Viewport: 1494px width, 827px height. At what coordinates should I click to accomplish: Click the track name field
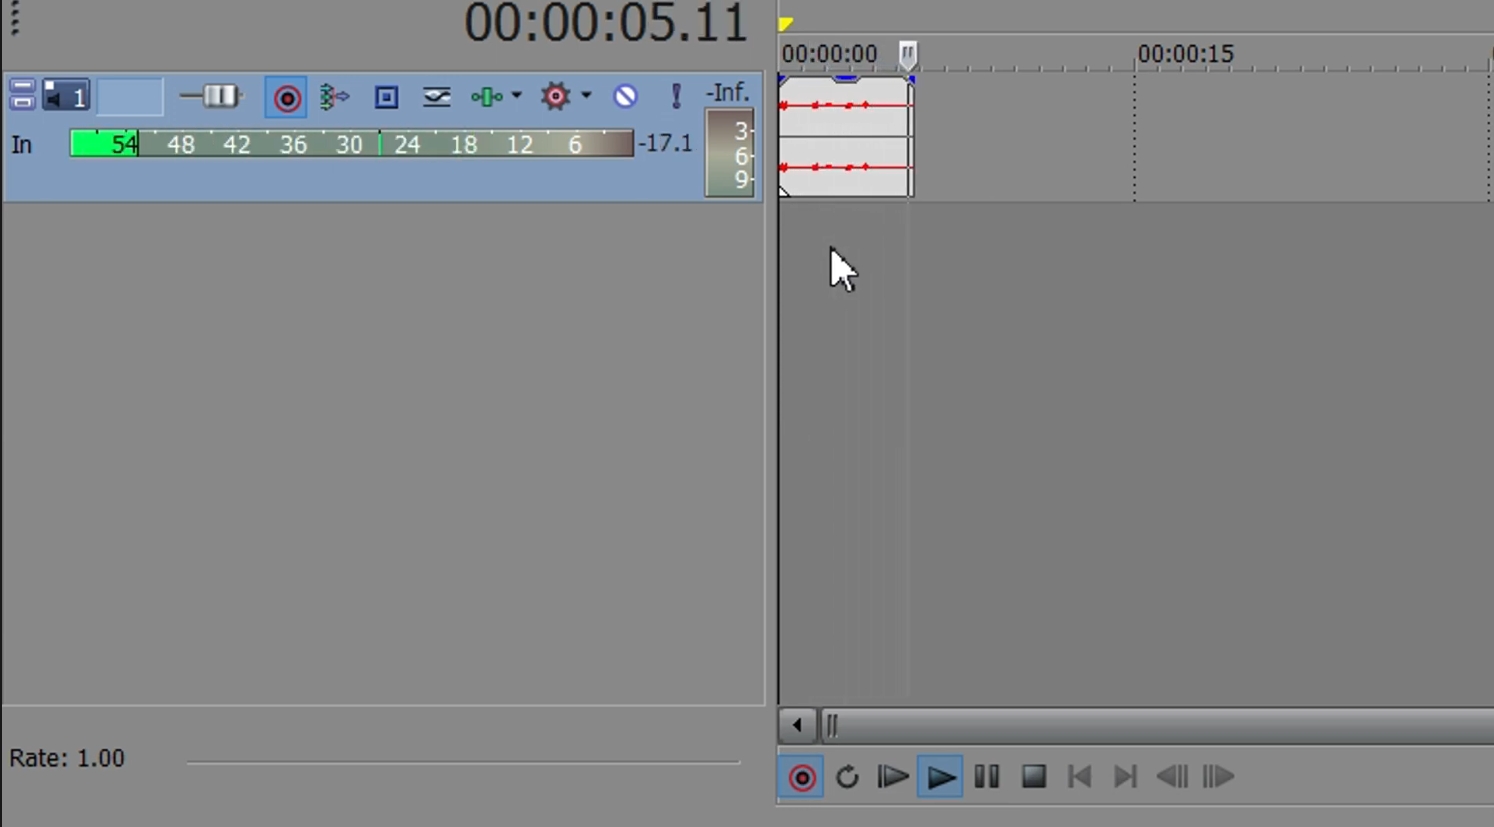pyautogui.click(x=130, y=97)
